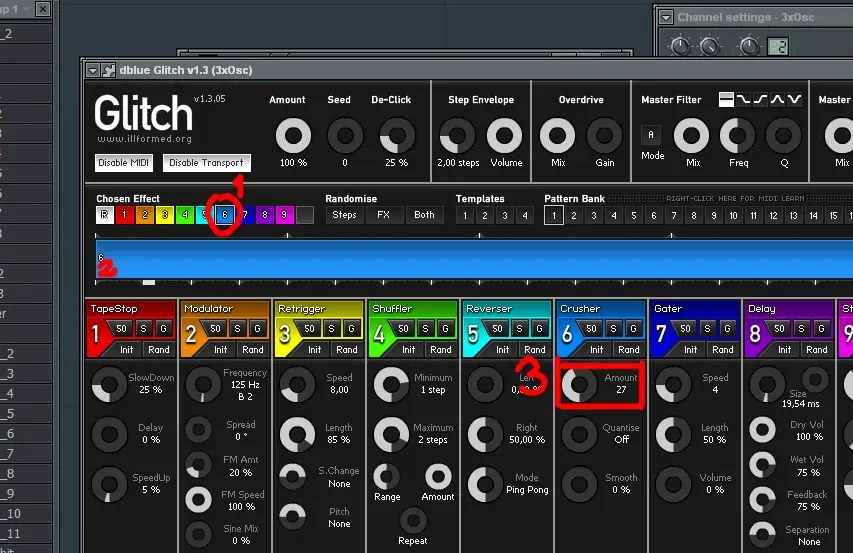Screen dimensions: 853x553
Task: Select orange chosen effect 2 swatch
Action: tap(145, 215)
